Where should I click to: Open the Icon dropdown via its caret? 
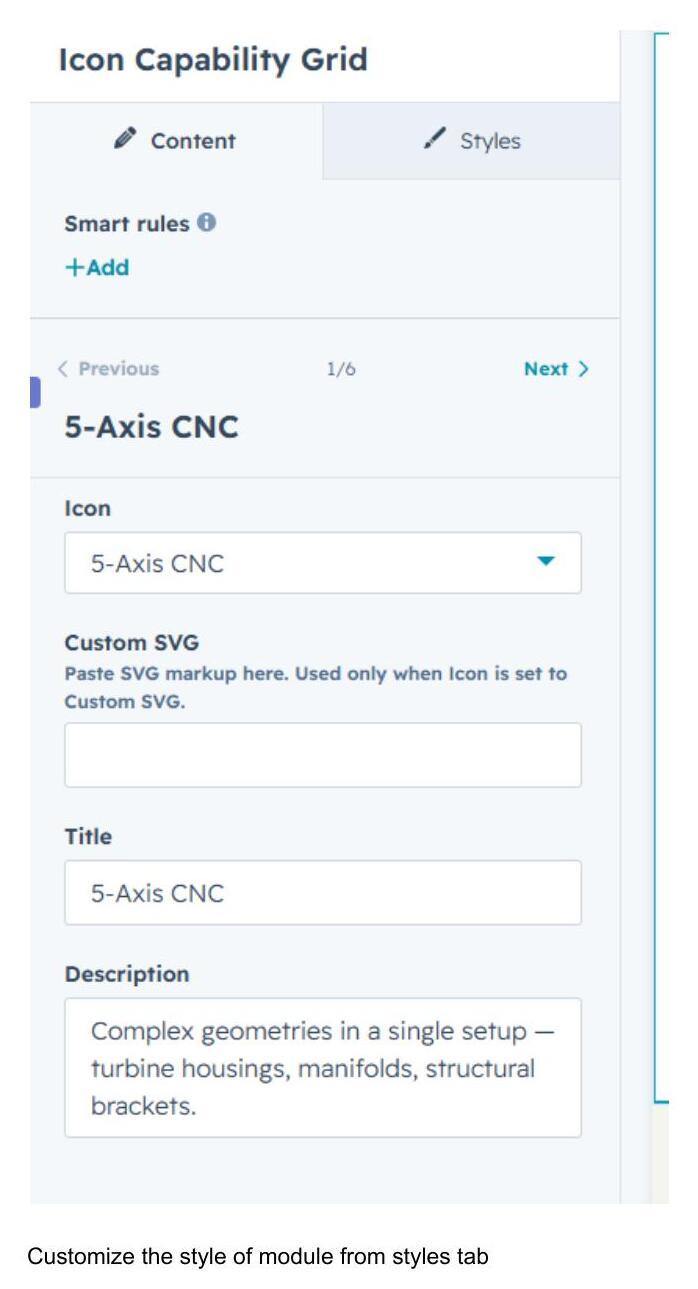pyautogui.click(x=545, y=562)
